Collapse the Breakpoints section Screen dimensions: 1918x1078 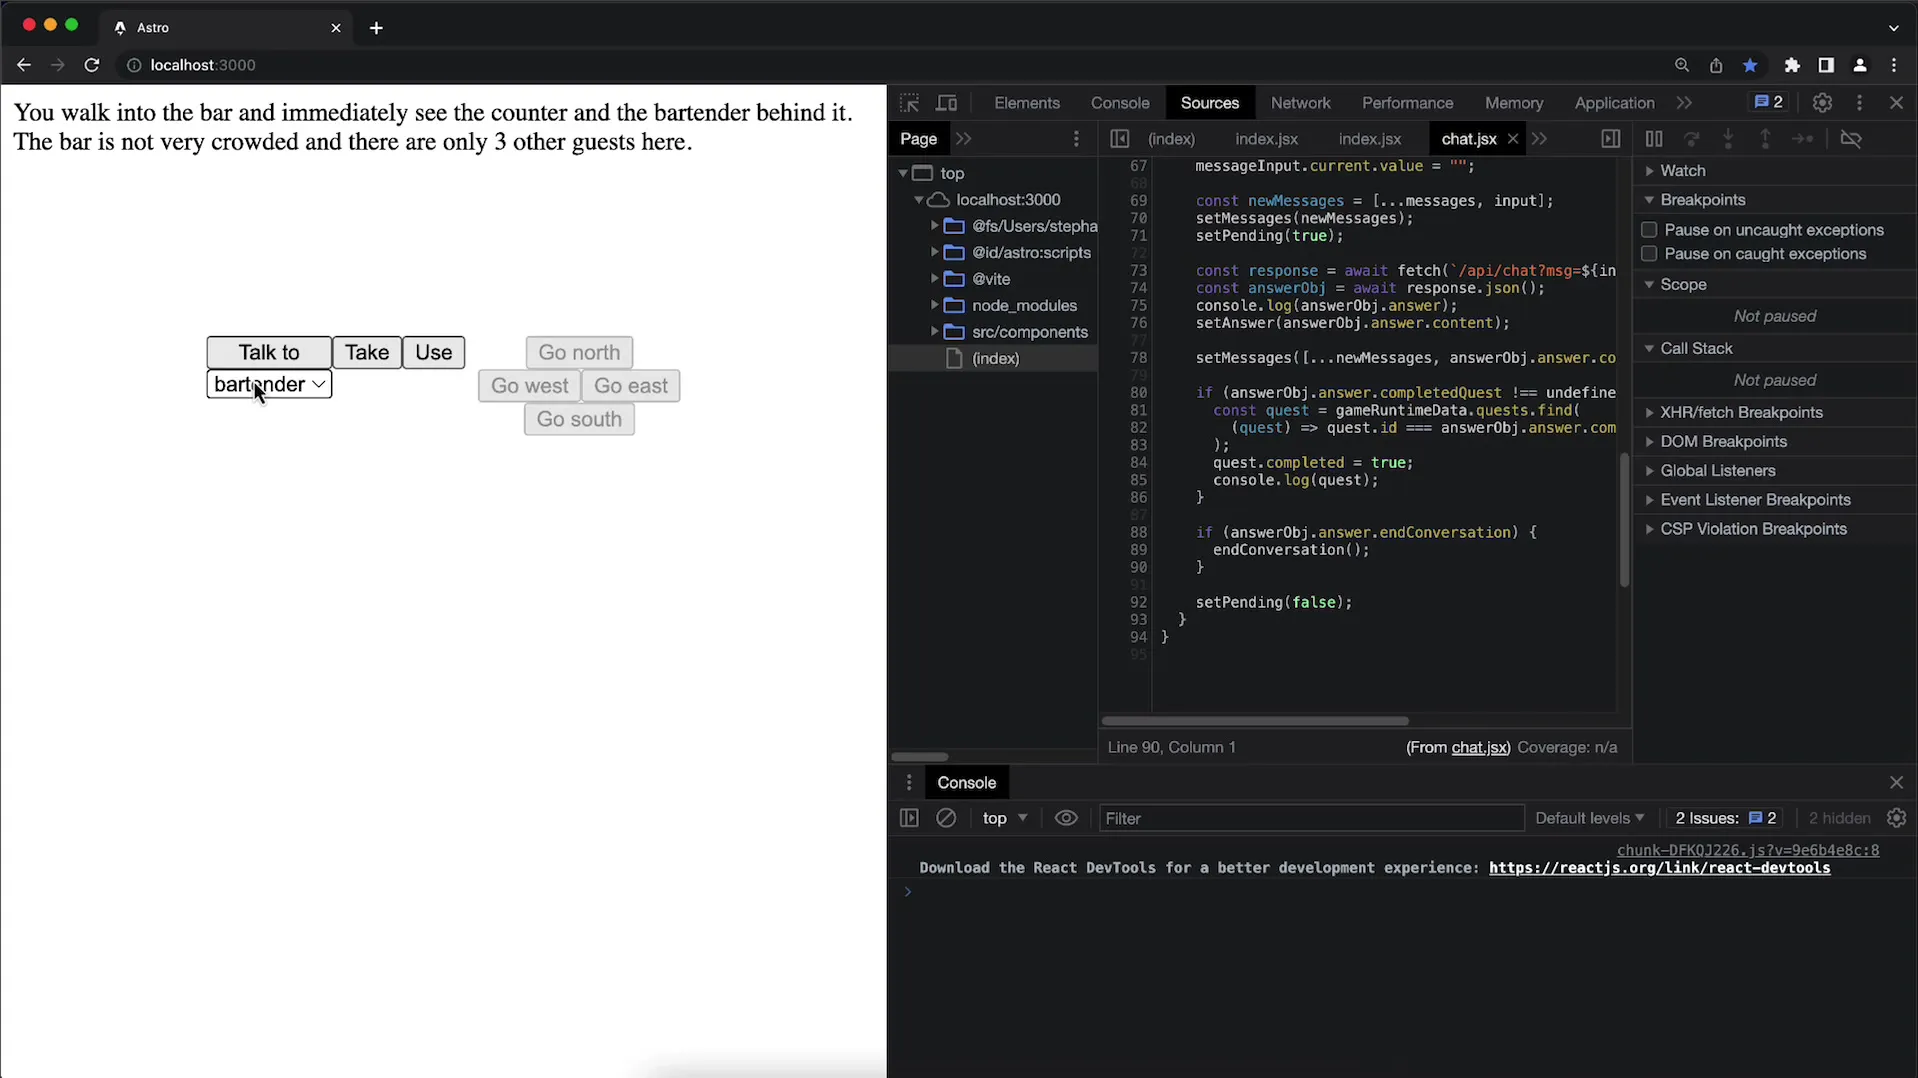click(x=1702, y=200)
